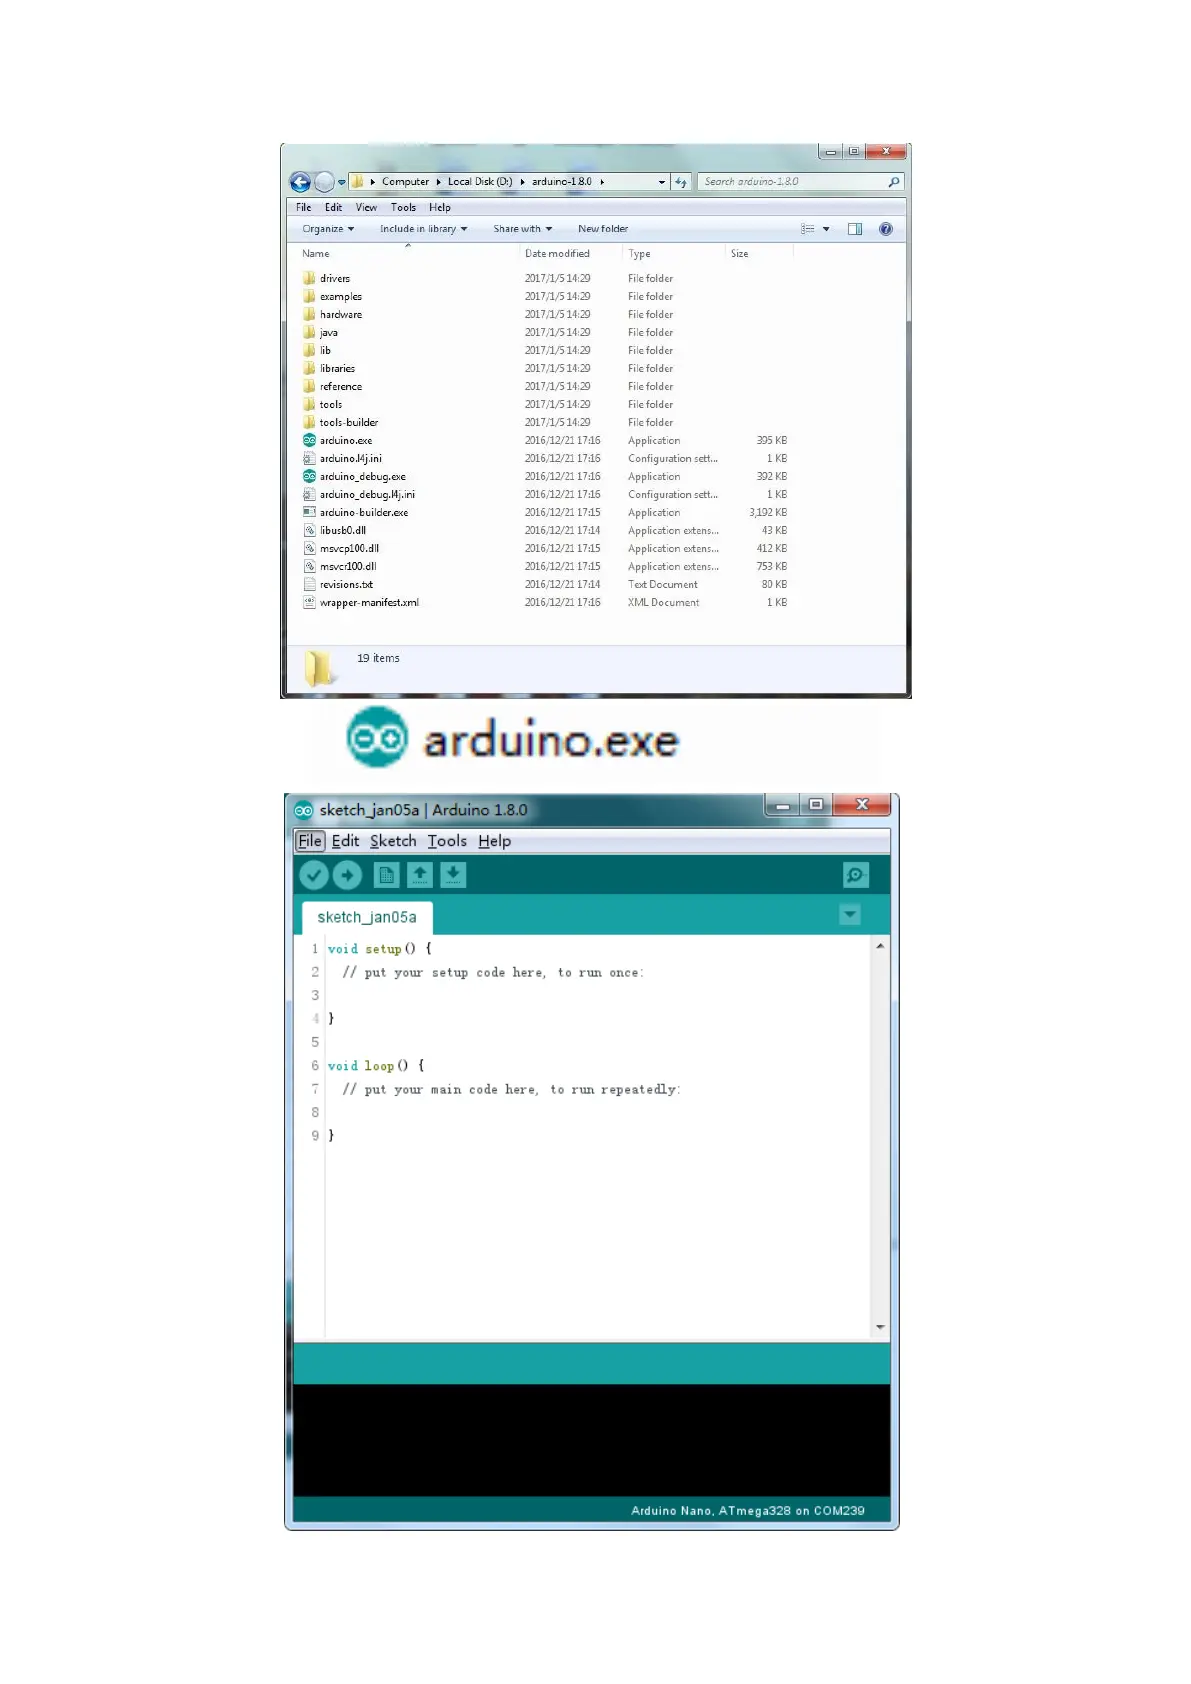1191x1684 pixels.
Task: Open the Arduino Edit menu
Action: pos(345,841)
